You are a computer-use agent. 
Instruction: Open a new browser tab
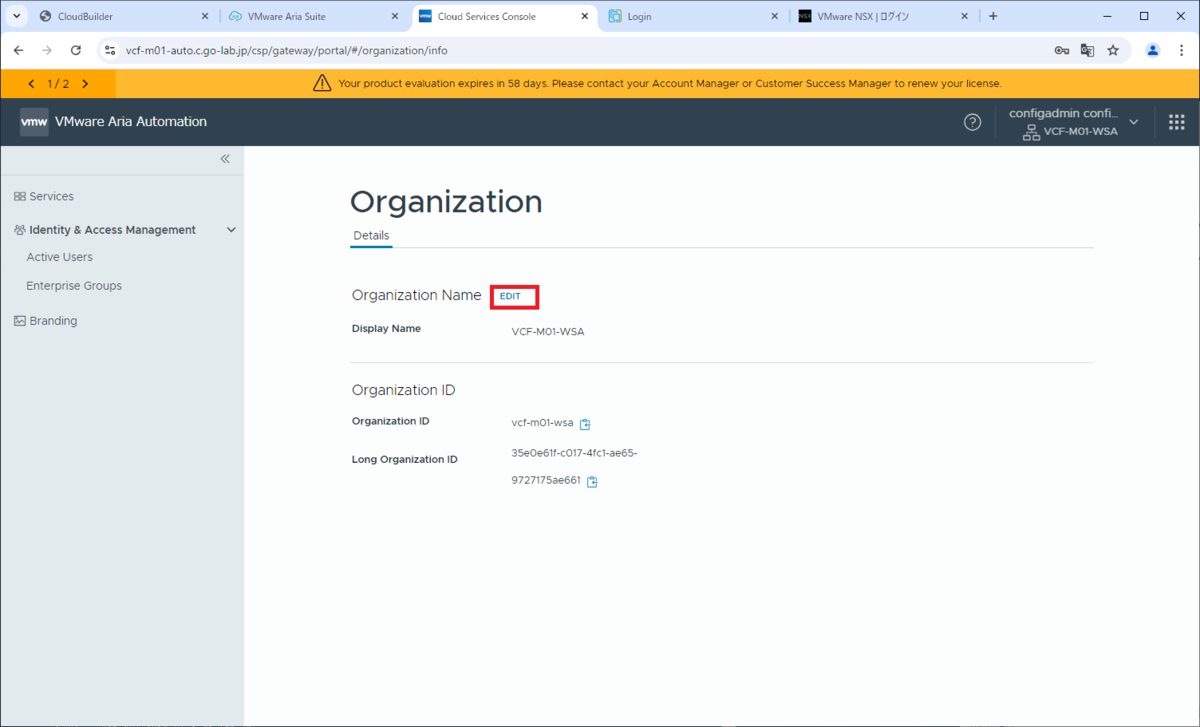pyautogui.click(x=993, y=17)
